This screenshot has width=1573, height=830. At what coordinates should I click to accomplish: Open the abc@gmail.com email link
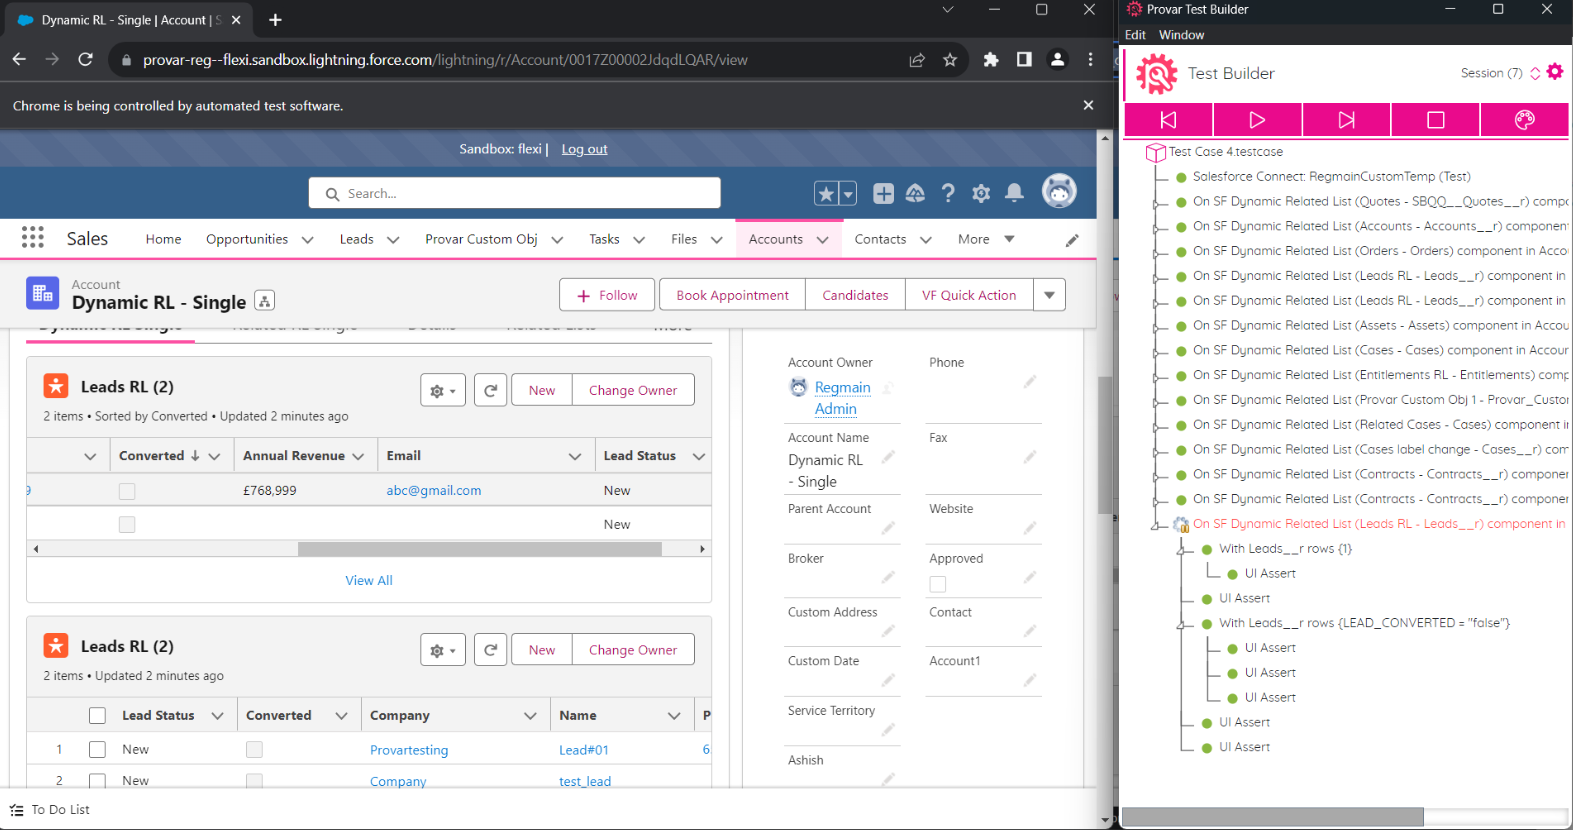click(x=434, y=491)
